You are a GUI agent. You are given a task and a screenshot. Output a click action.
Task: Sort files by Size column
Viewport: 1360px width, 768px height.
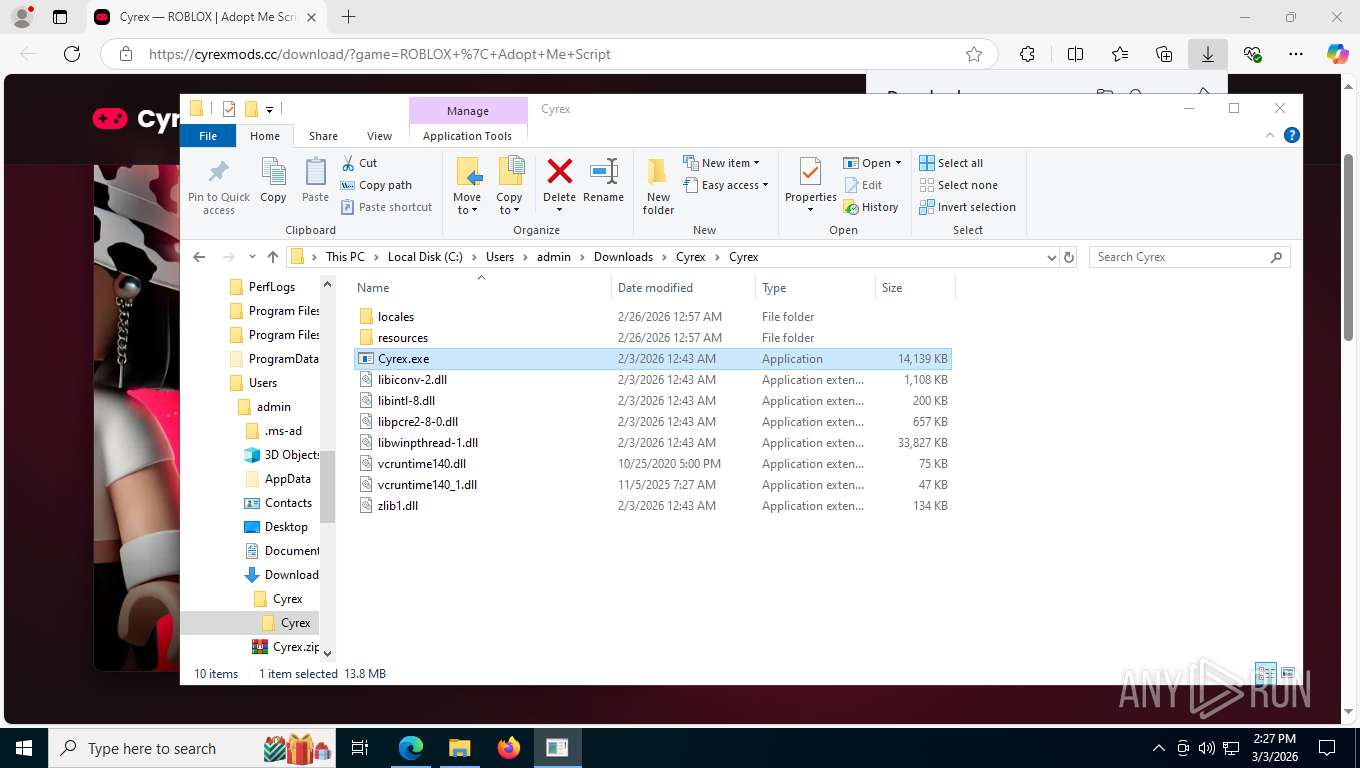pyautogui.click(x=915, y=288)
